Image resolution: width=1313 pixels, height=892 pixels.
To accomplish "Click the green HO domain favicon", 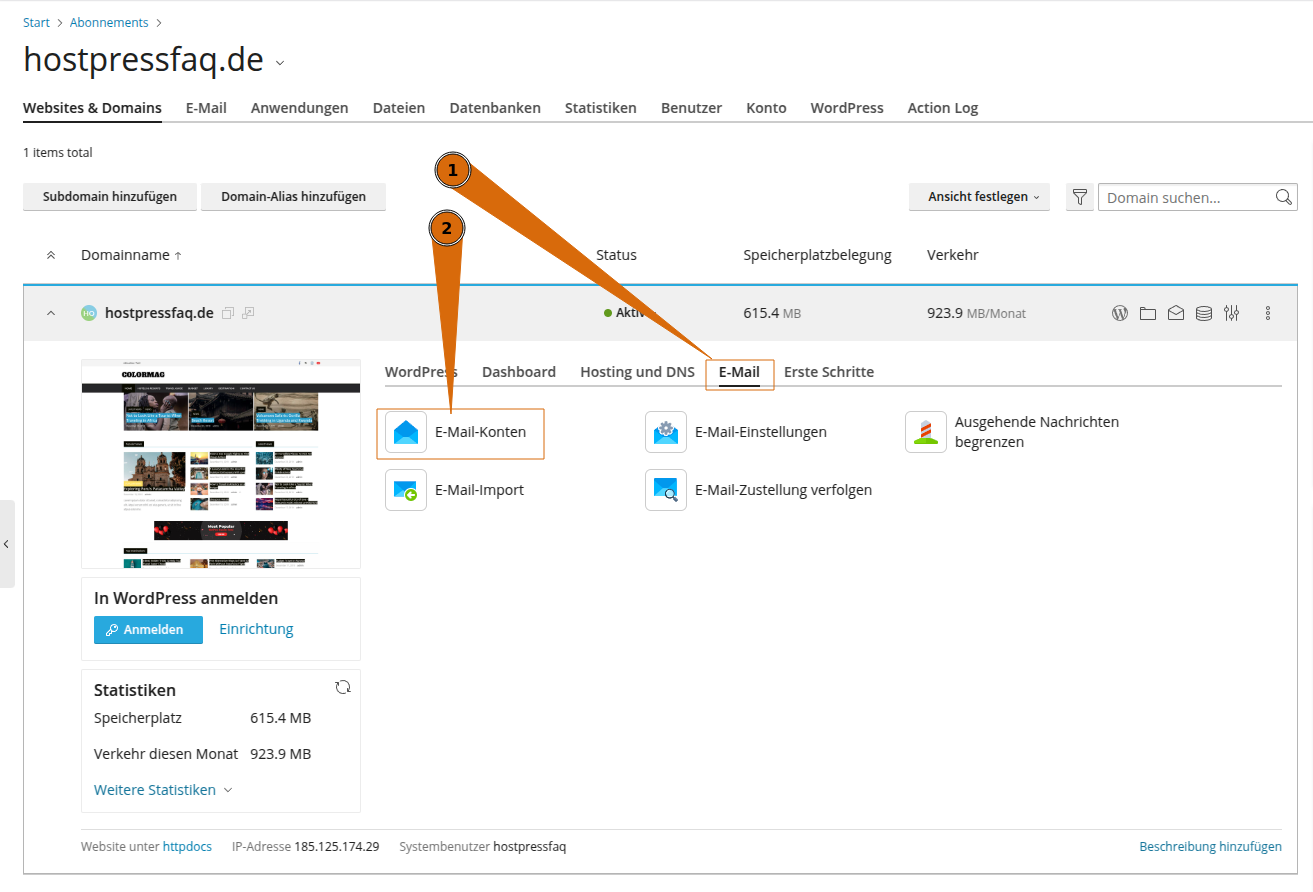I will click(x=89, y=313).
